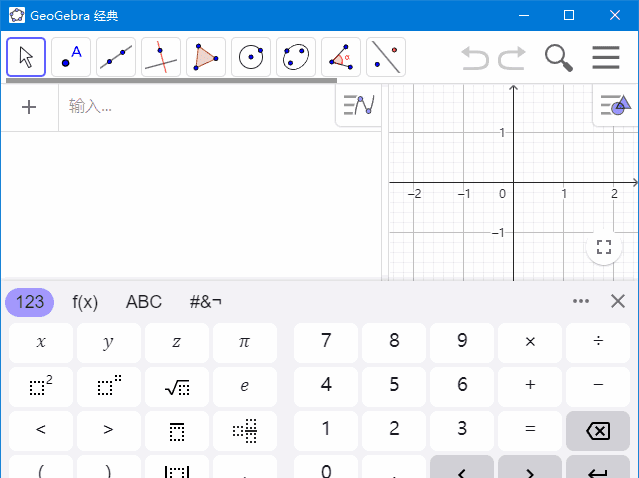
Task: Select the Ellipse conic tool
Action: 296,57
